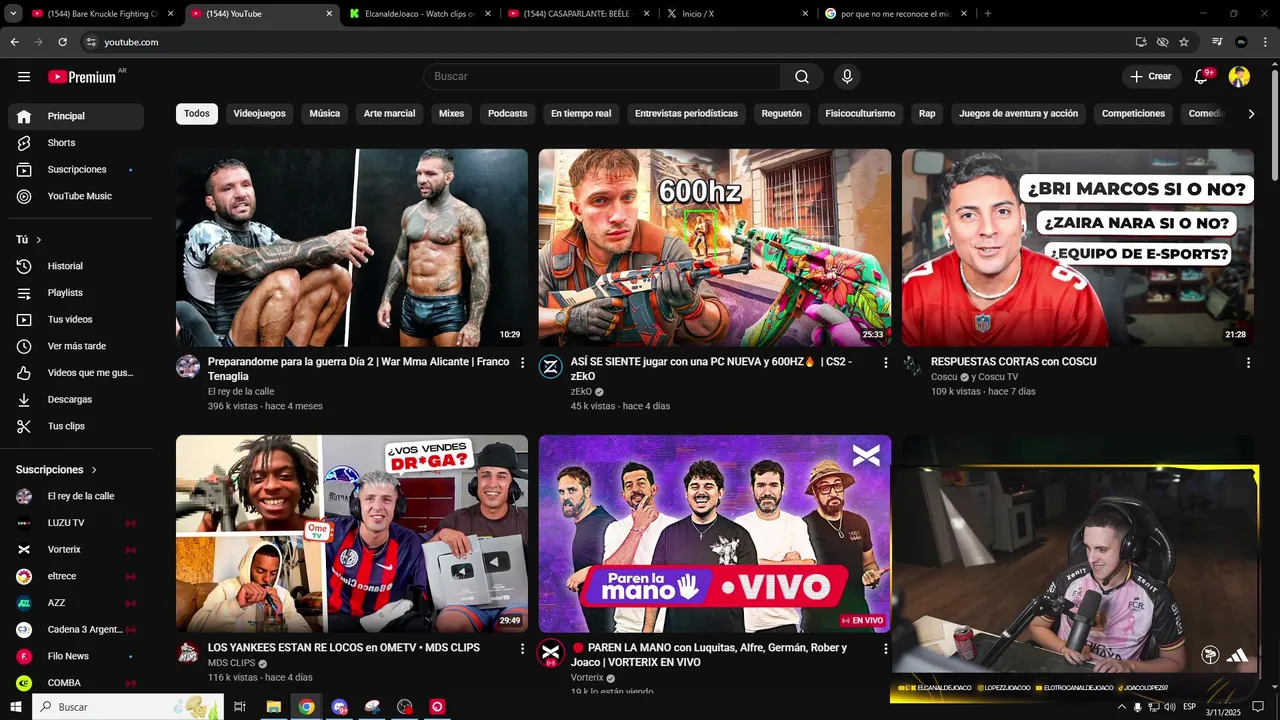
Task: Open Chrome from the Windows taskbar
Action: [x=306, y=707]
